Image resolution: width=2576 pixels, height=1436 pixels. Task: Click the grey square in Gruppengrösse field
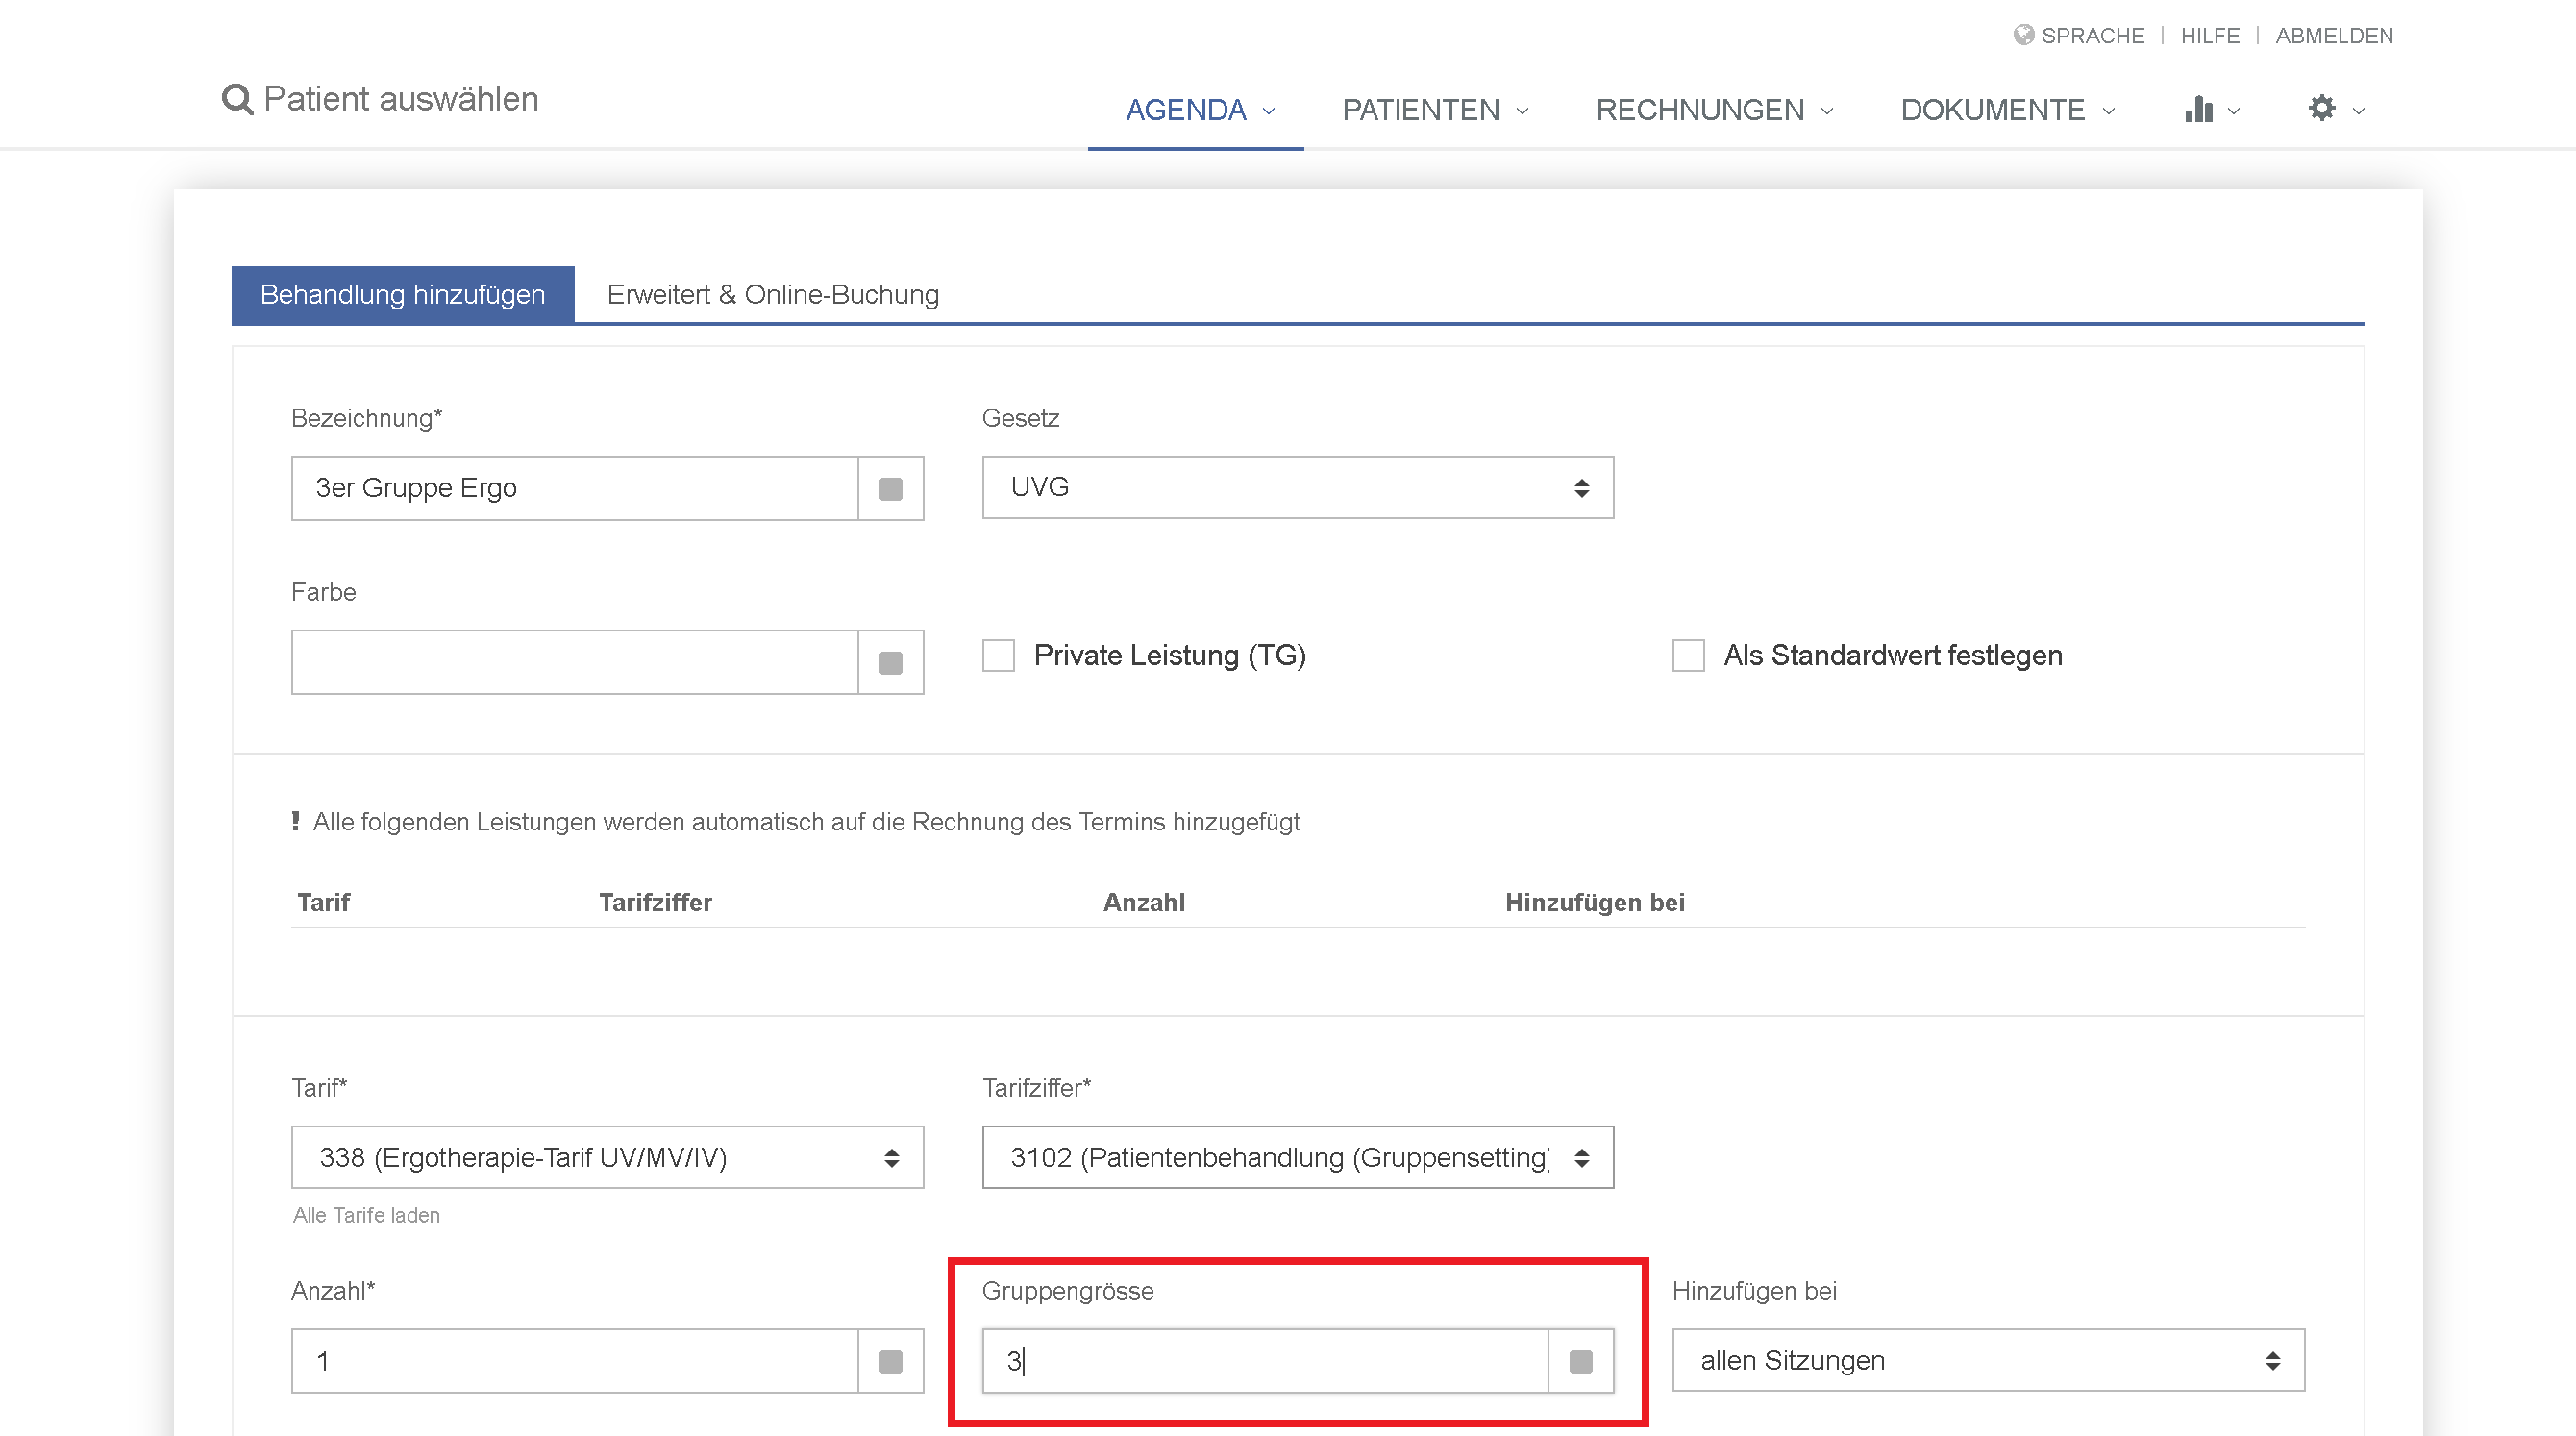click(1580, 1361)
